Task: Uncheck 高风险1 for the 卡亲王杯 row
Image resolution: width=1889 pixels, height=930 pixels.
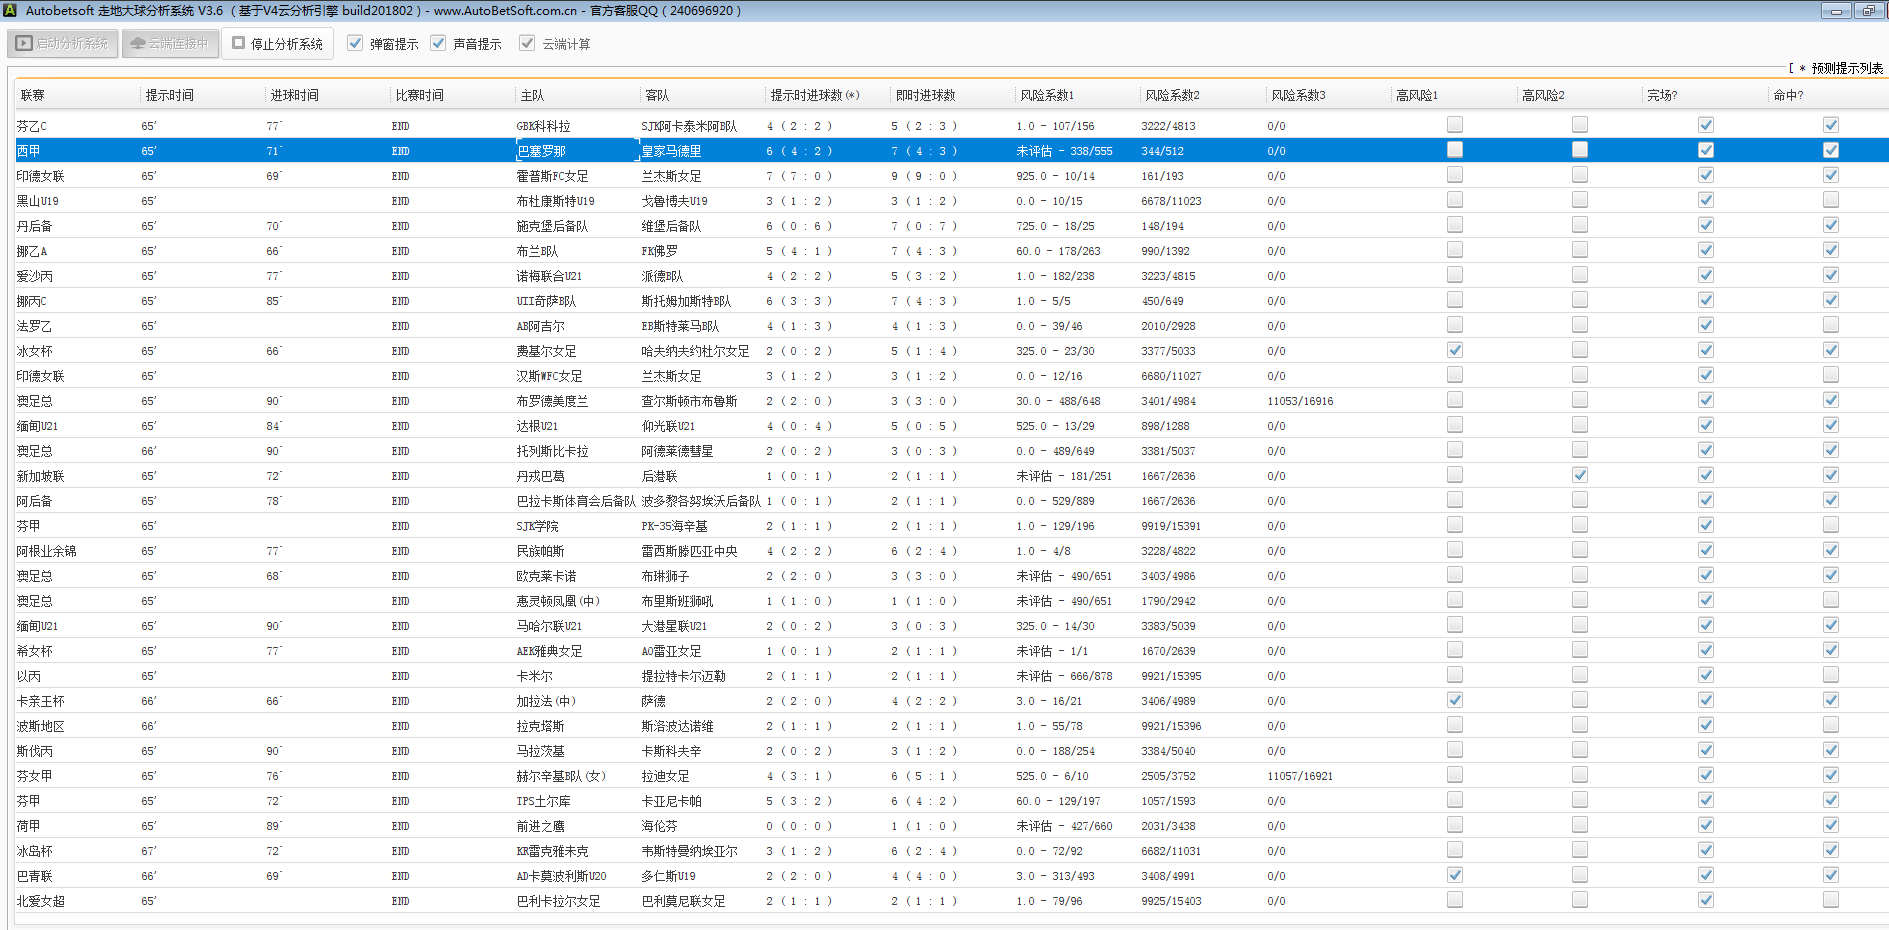Action: tap(1455, 701)
